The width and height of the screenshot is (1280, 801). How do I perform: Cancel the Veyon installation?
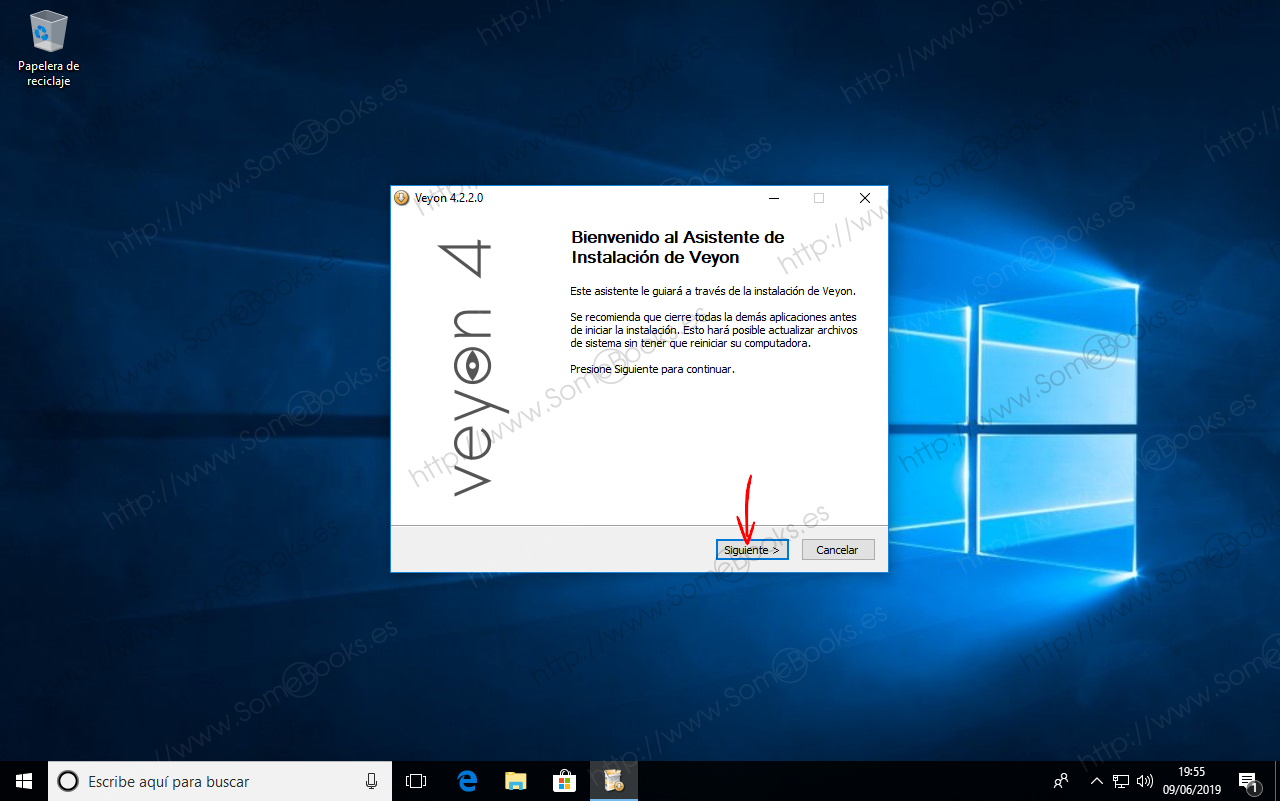[838, 549]
